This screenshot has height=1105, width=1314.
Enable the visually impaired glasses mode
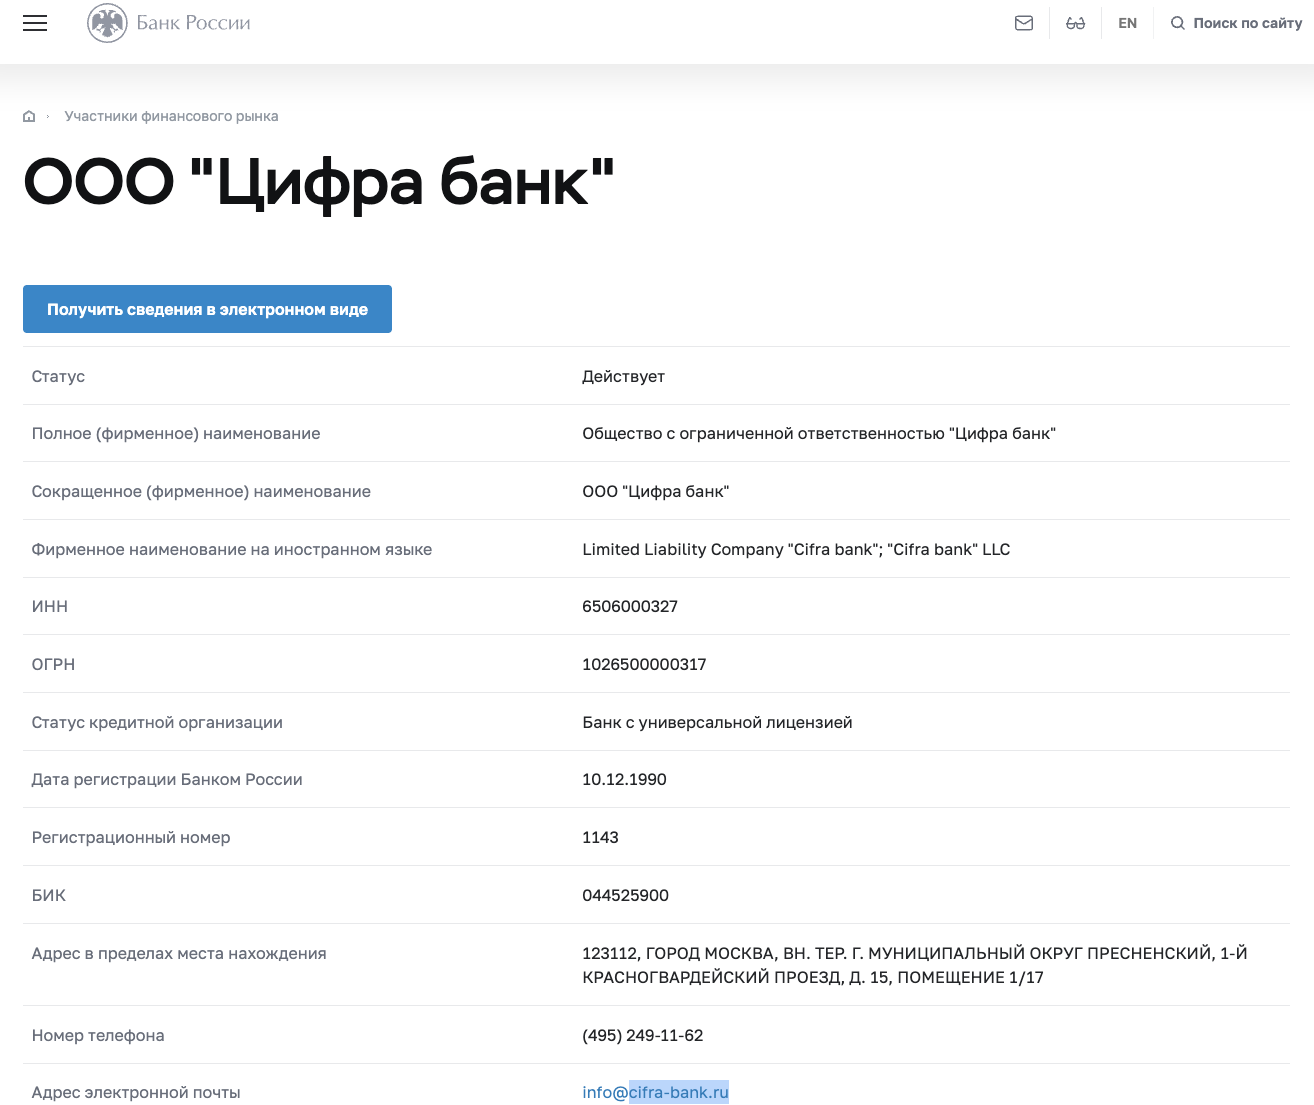click(1076, 23)
